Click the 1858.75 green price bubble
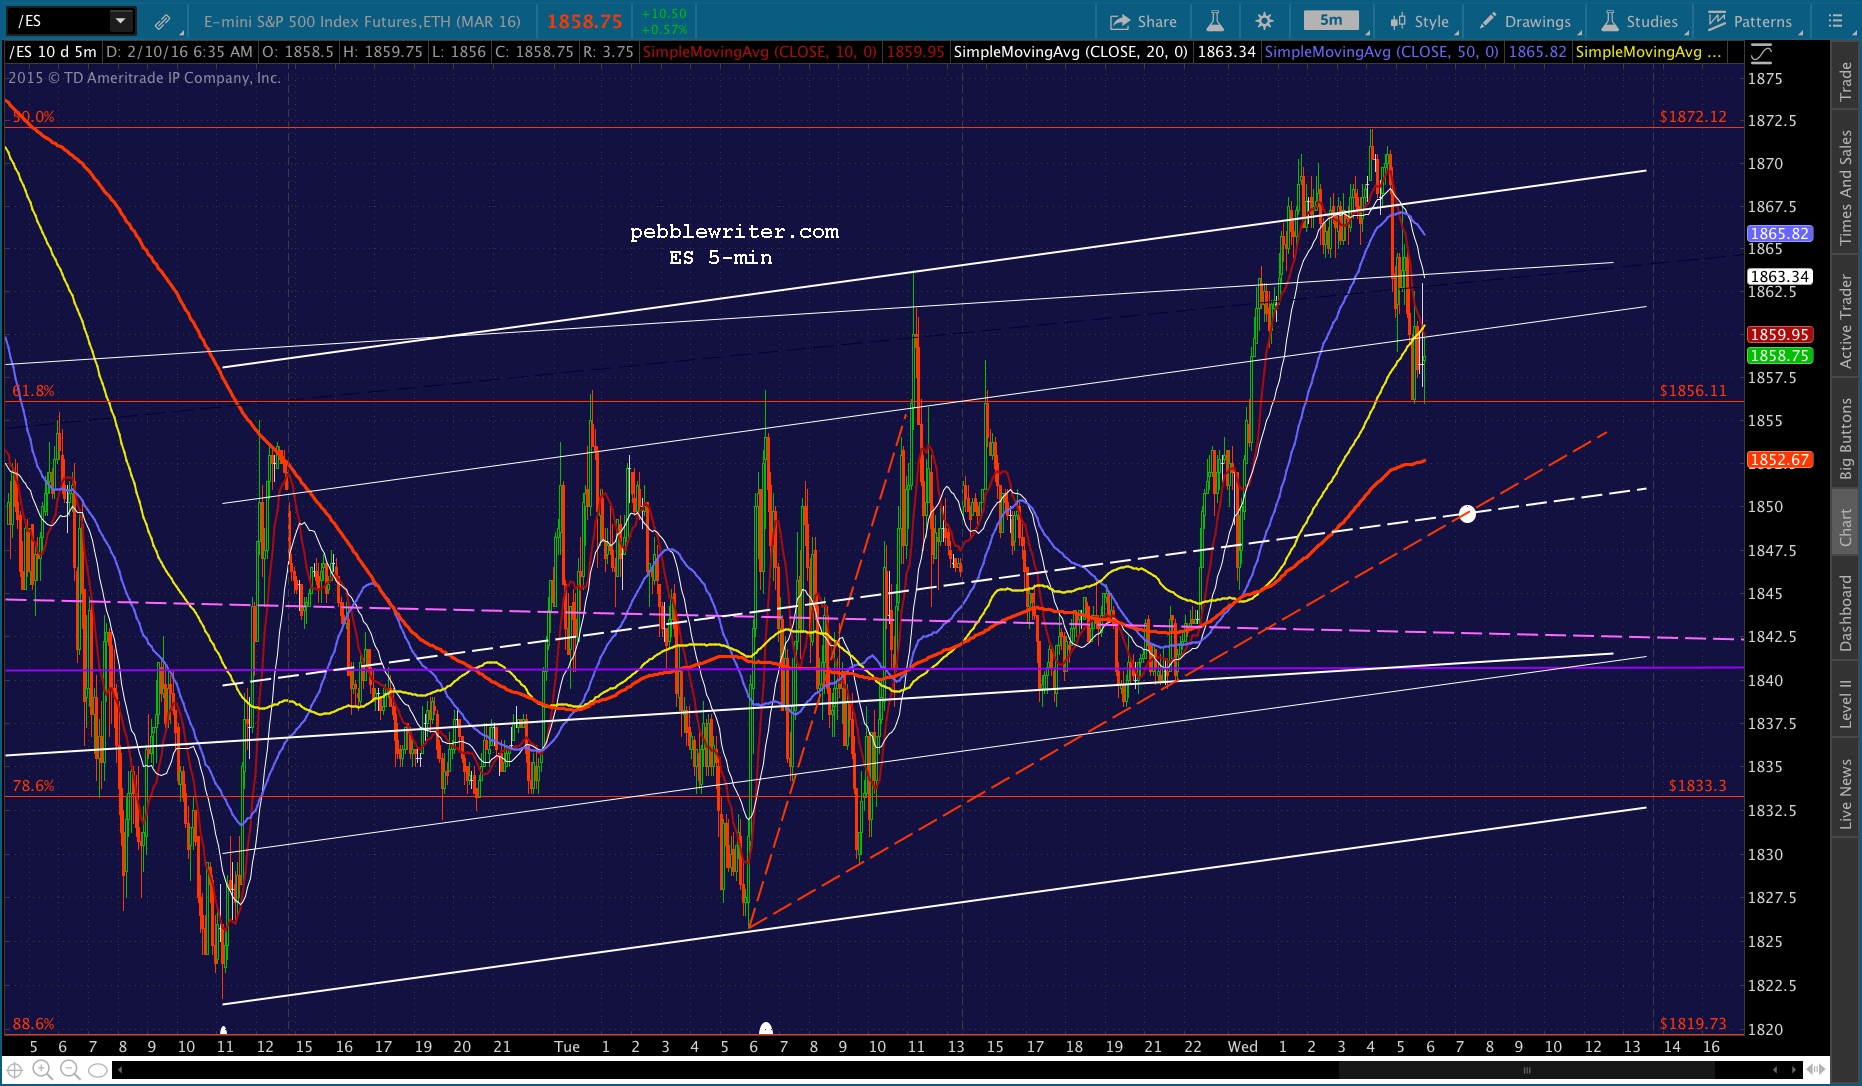Image resolution: width=1862 pixels, height=1086 pixels. pos(1779,356)
